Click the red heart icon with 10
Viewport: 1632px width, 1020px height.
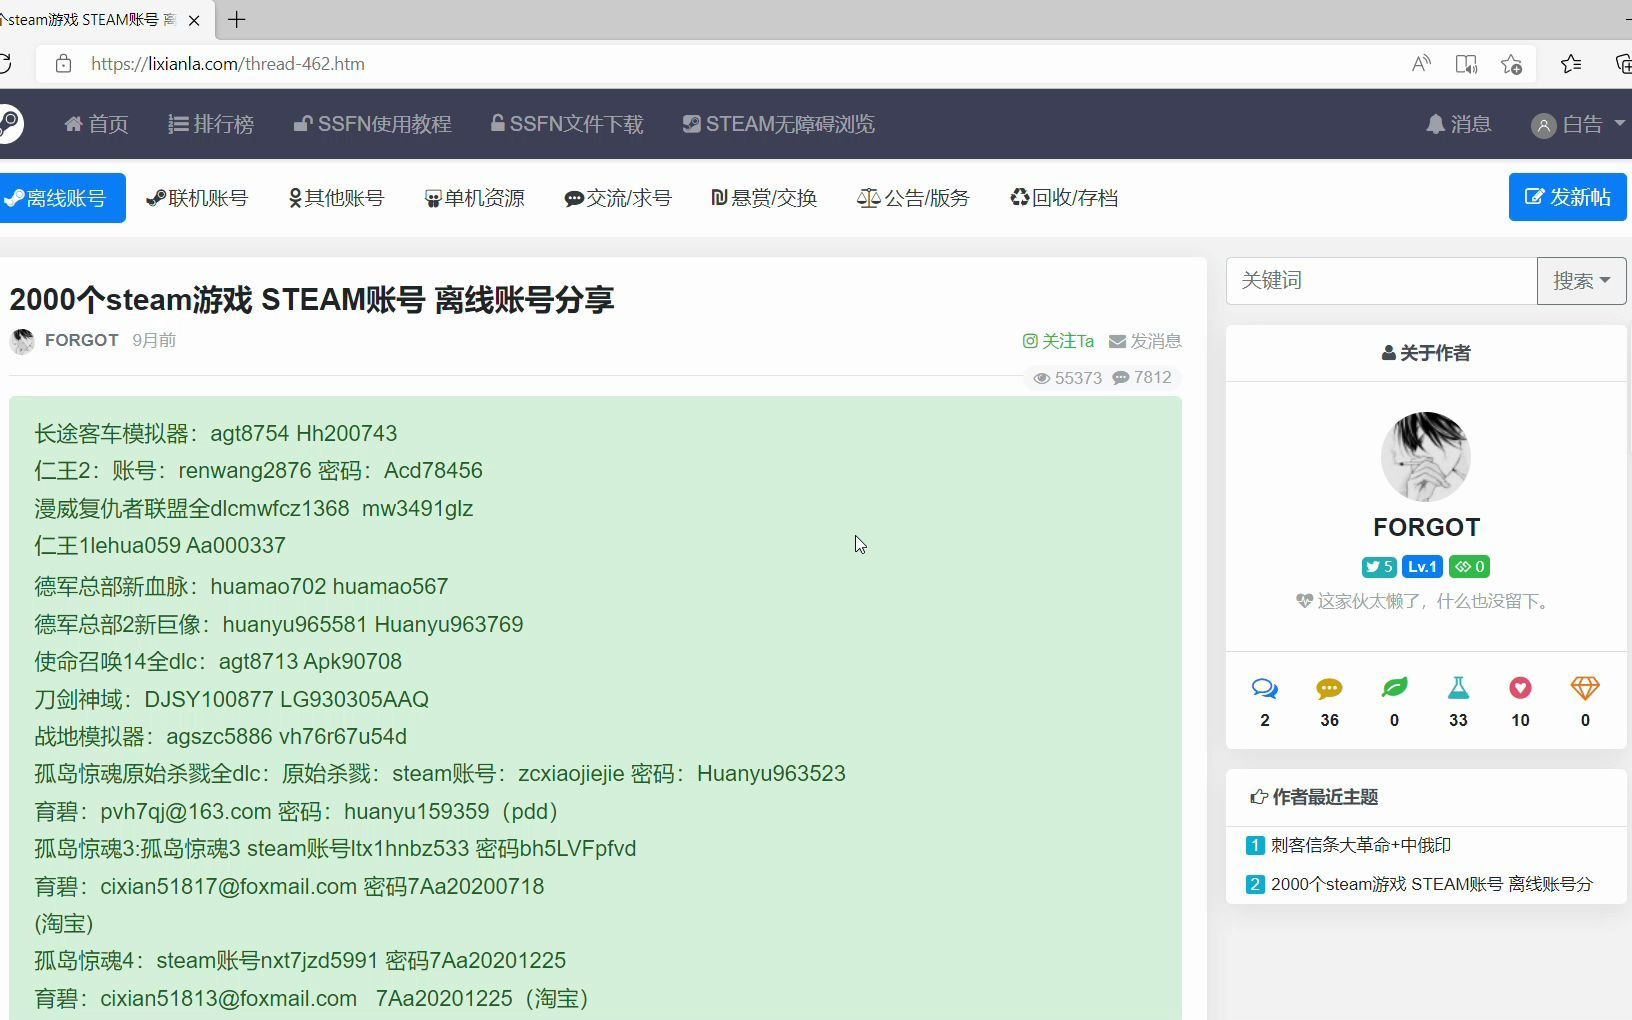tap(1520, 688)
